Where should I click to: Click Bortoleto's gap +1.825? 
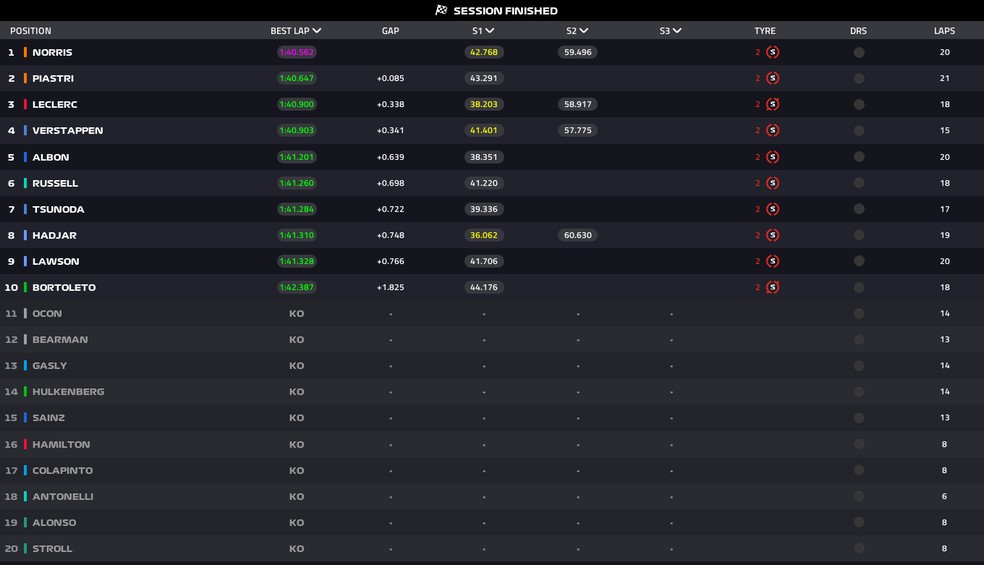[390, 288]
